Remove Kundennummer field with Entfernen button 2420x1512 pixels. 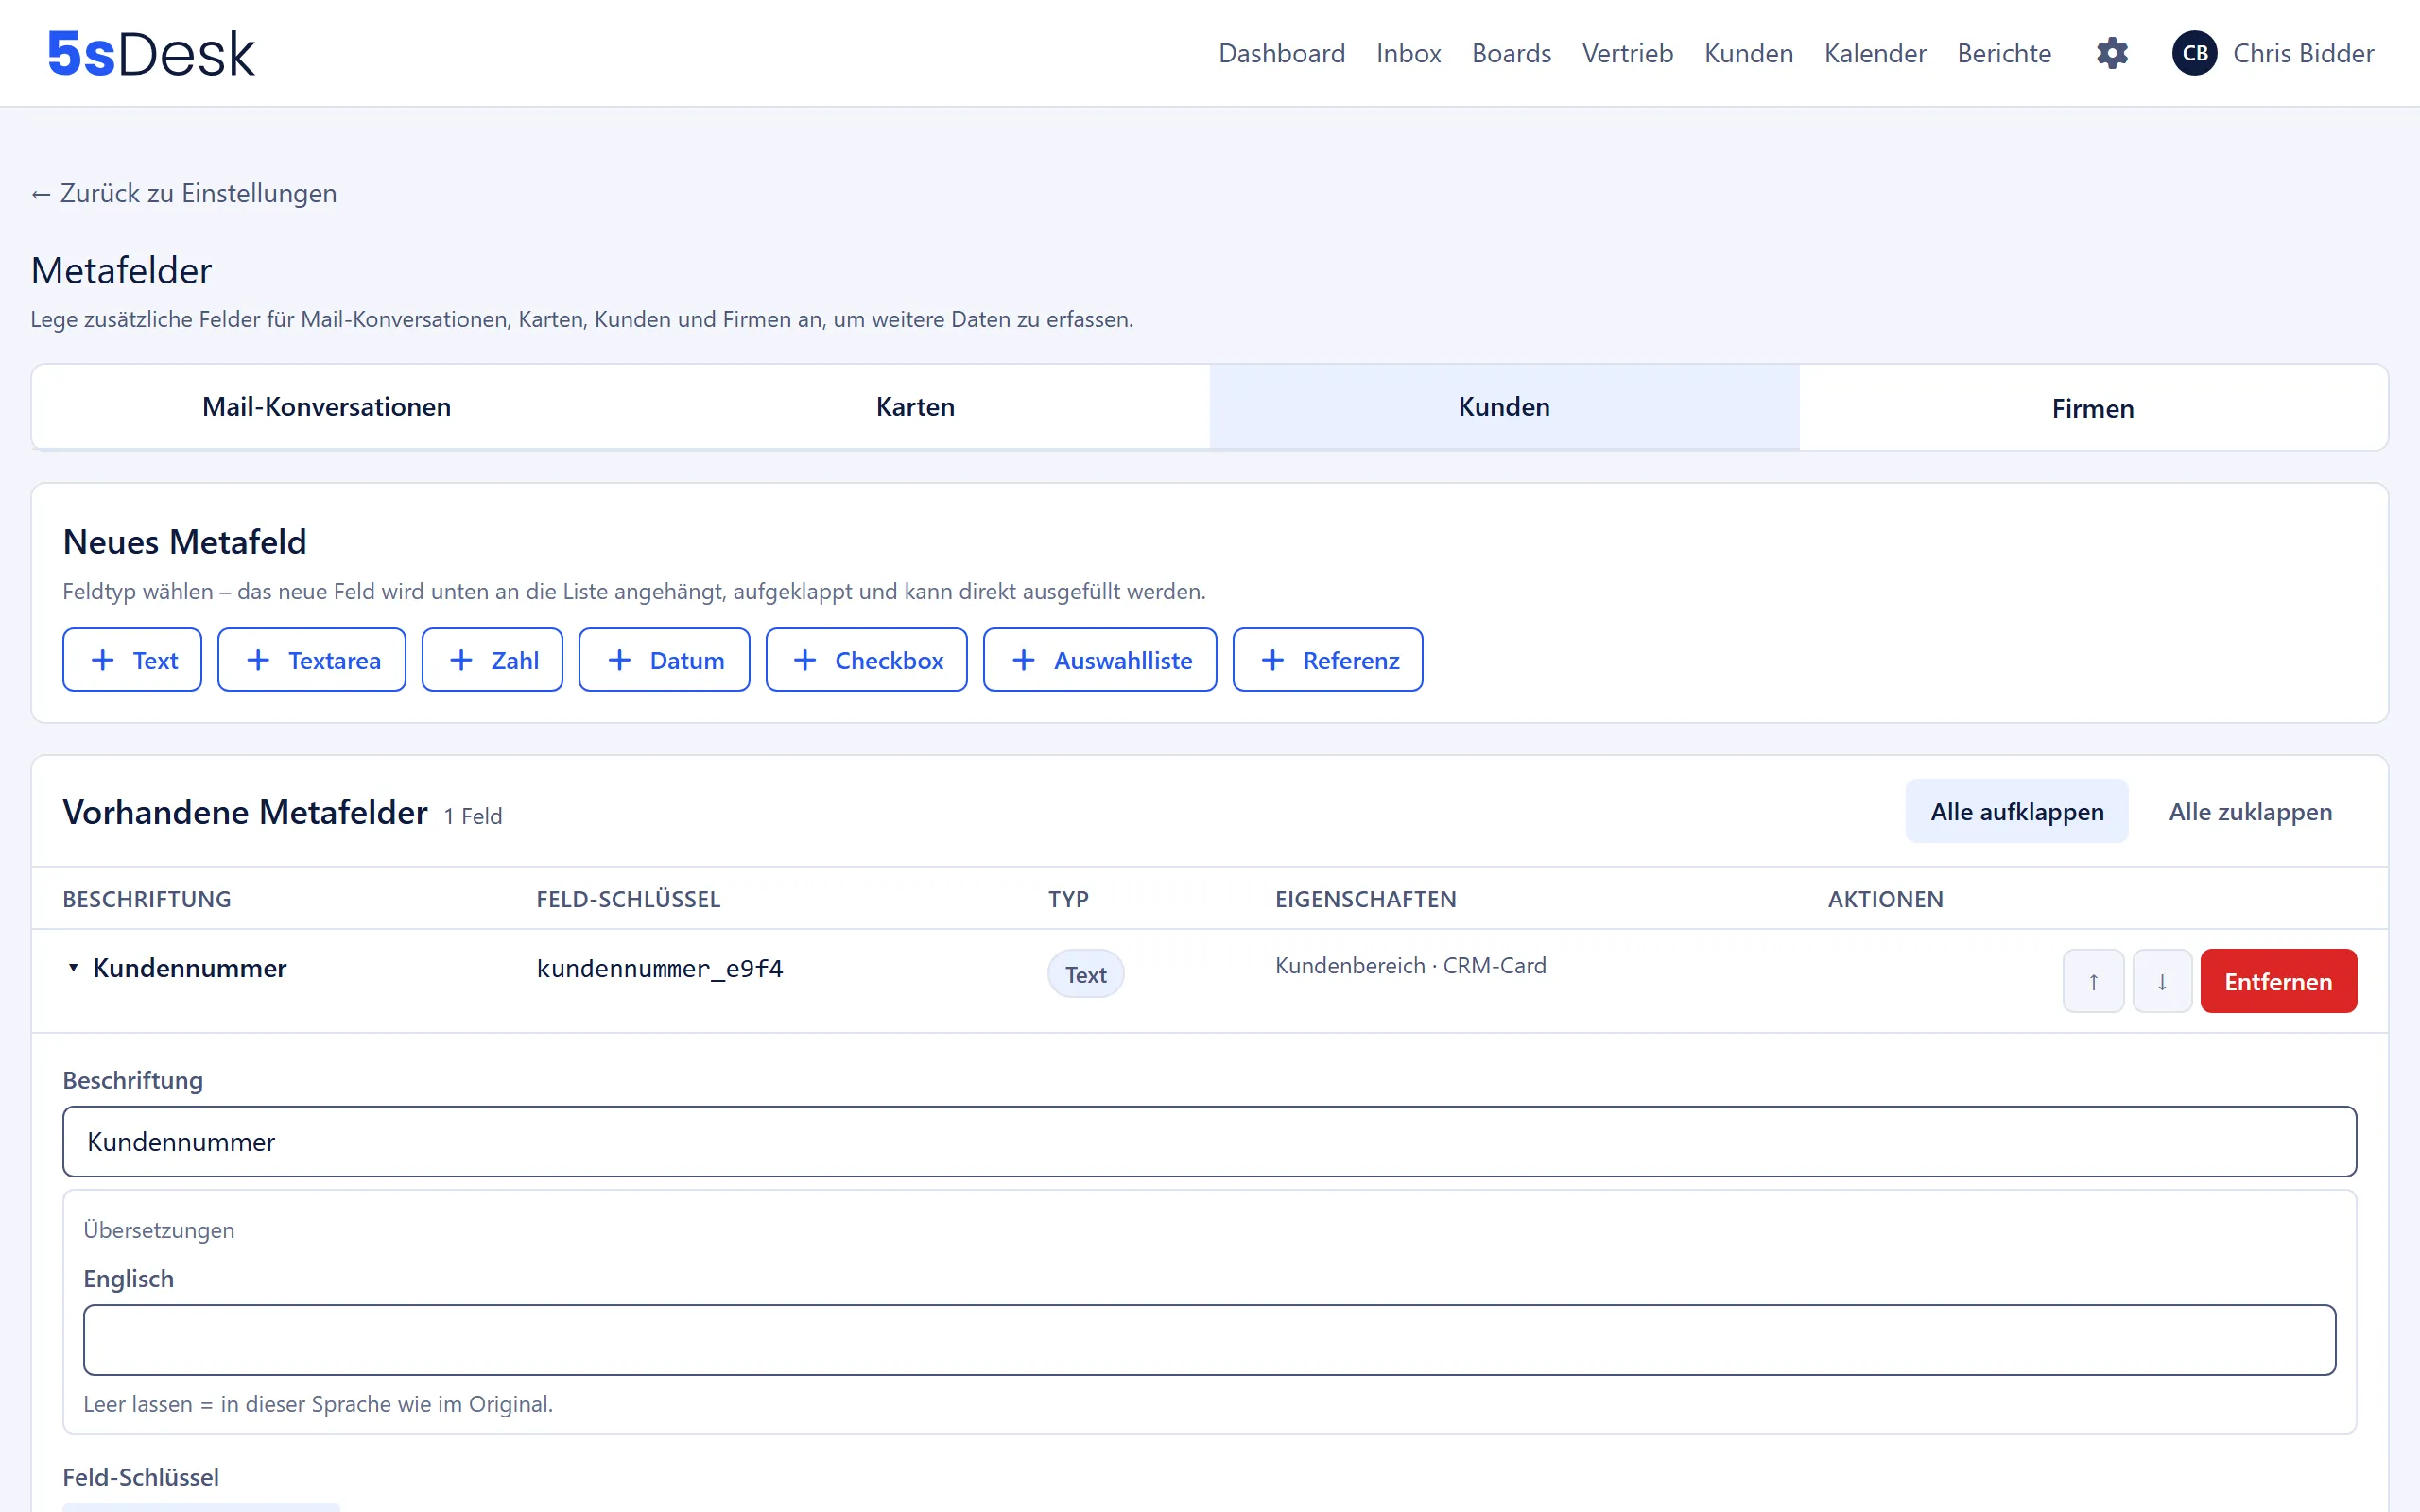click(x=2278, y=981)
